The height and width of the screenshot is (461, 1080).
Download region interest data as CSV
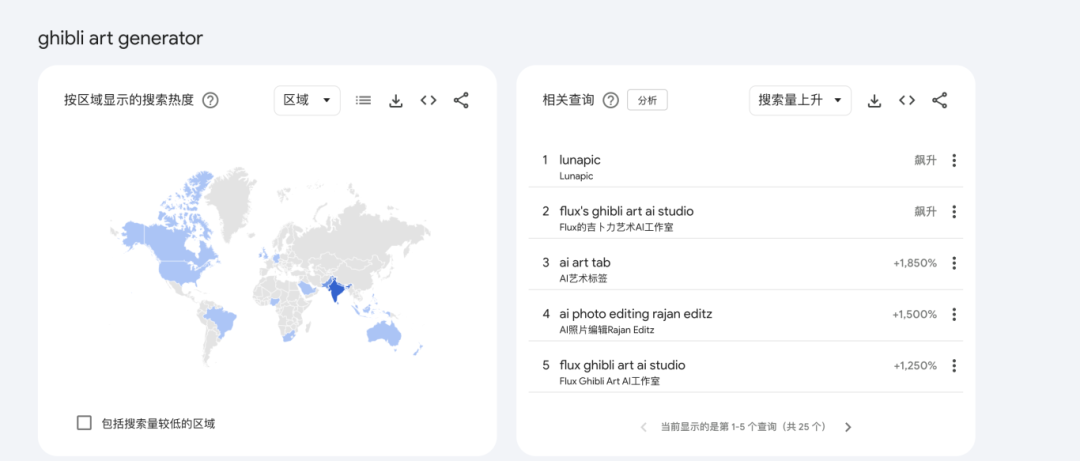[x=396, y=101]
